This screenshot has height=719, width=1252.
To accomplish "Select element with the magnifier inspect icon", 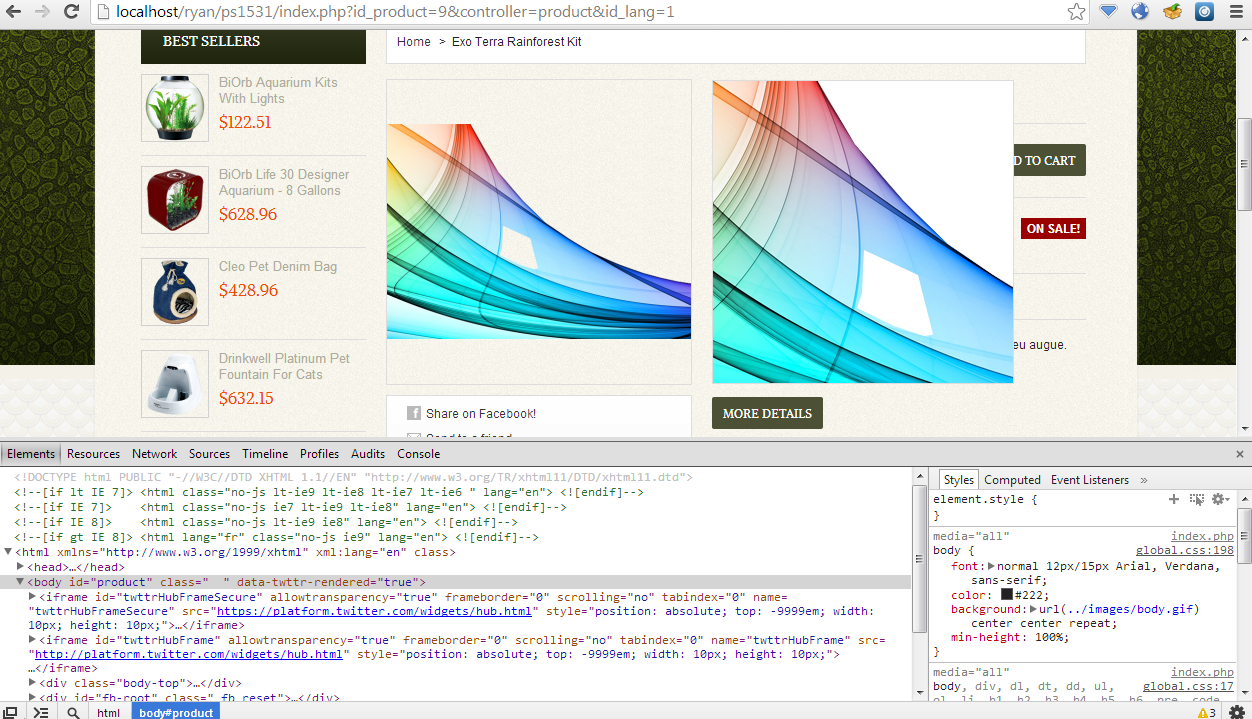I will (73, 712).
